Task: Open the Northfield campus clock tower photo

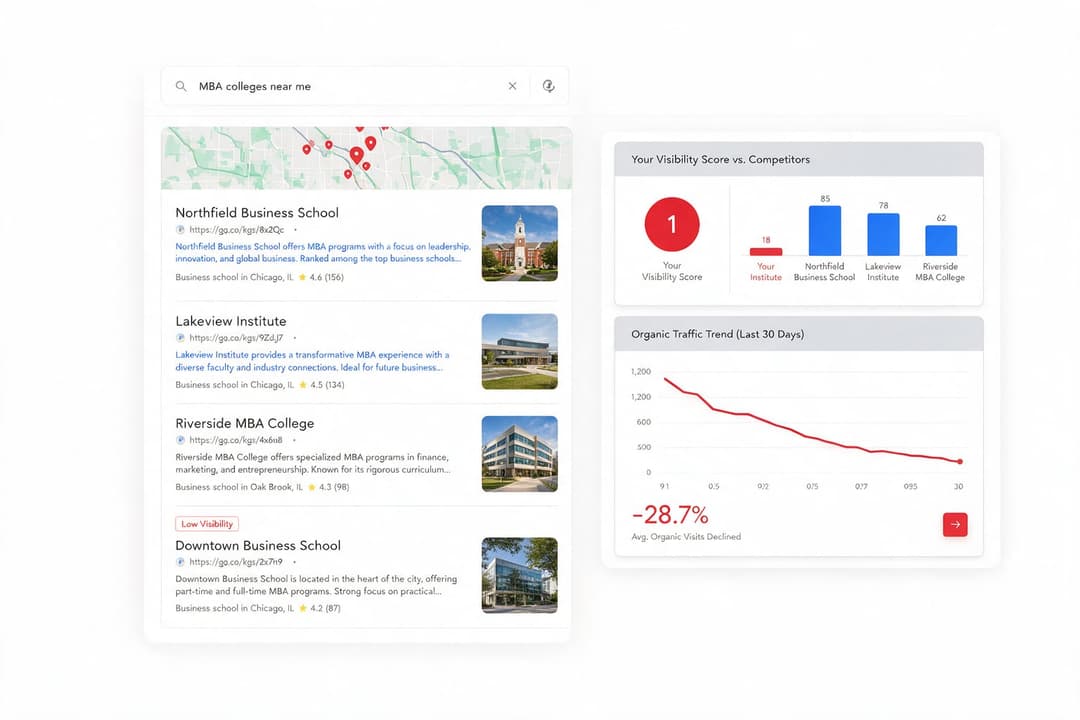Action: click(x=519, y=243)
